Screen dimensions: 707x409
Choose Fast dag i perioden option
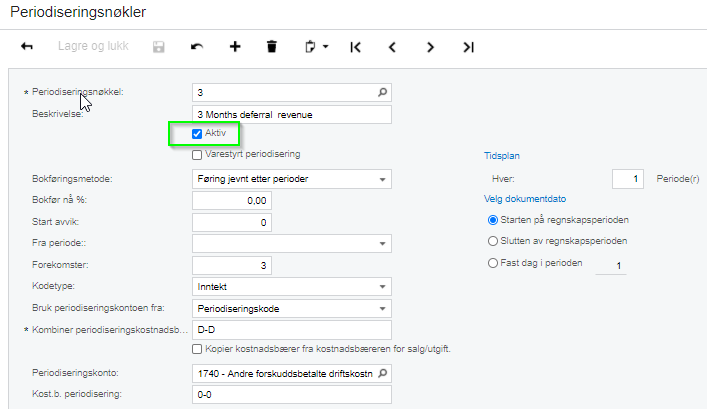[491, 263]
